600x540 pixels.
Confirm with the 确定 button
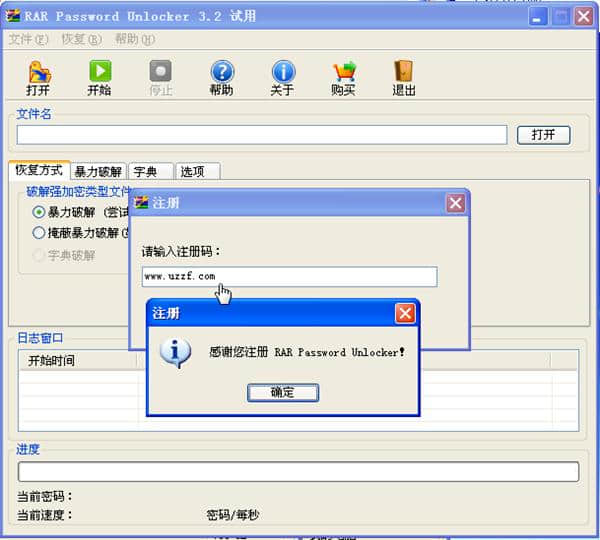pos(282,392)
